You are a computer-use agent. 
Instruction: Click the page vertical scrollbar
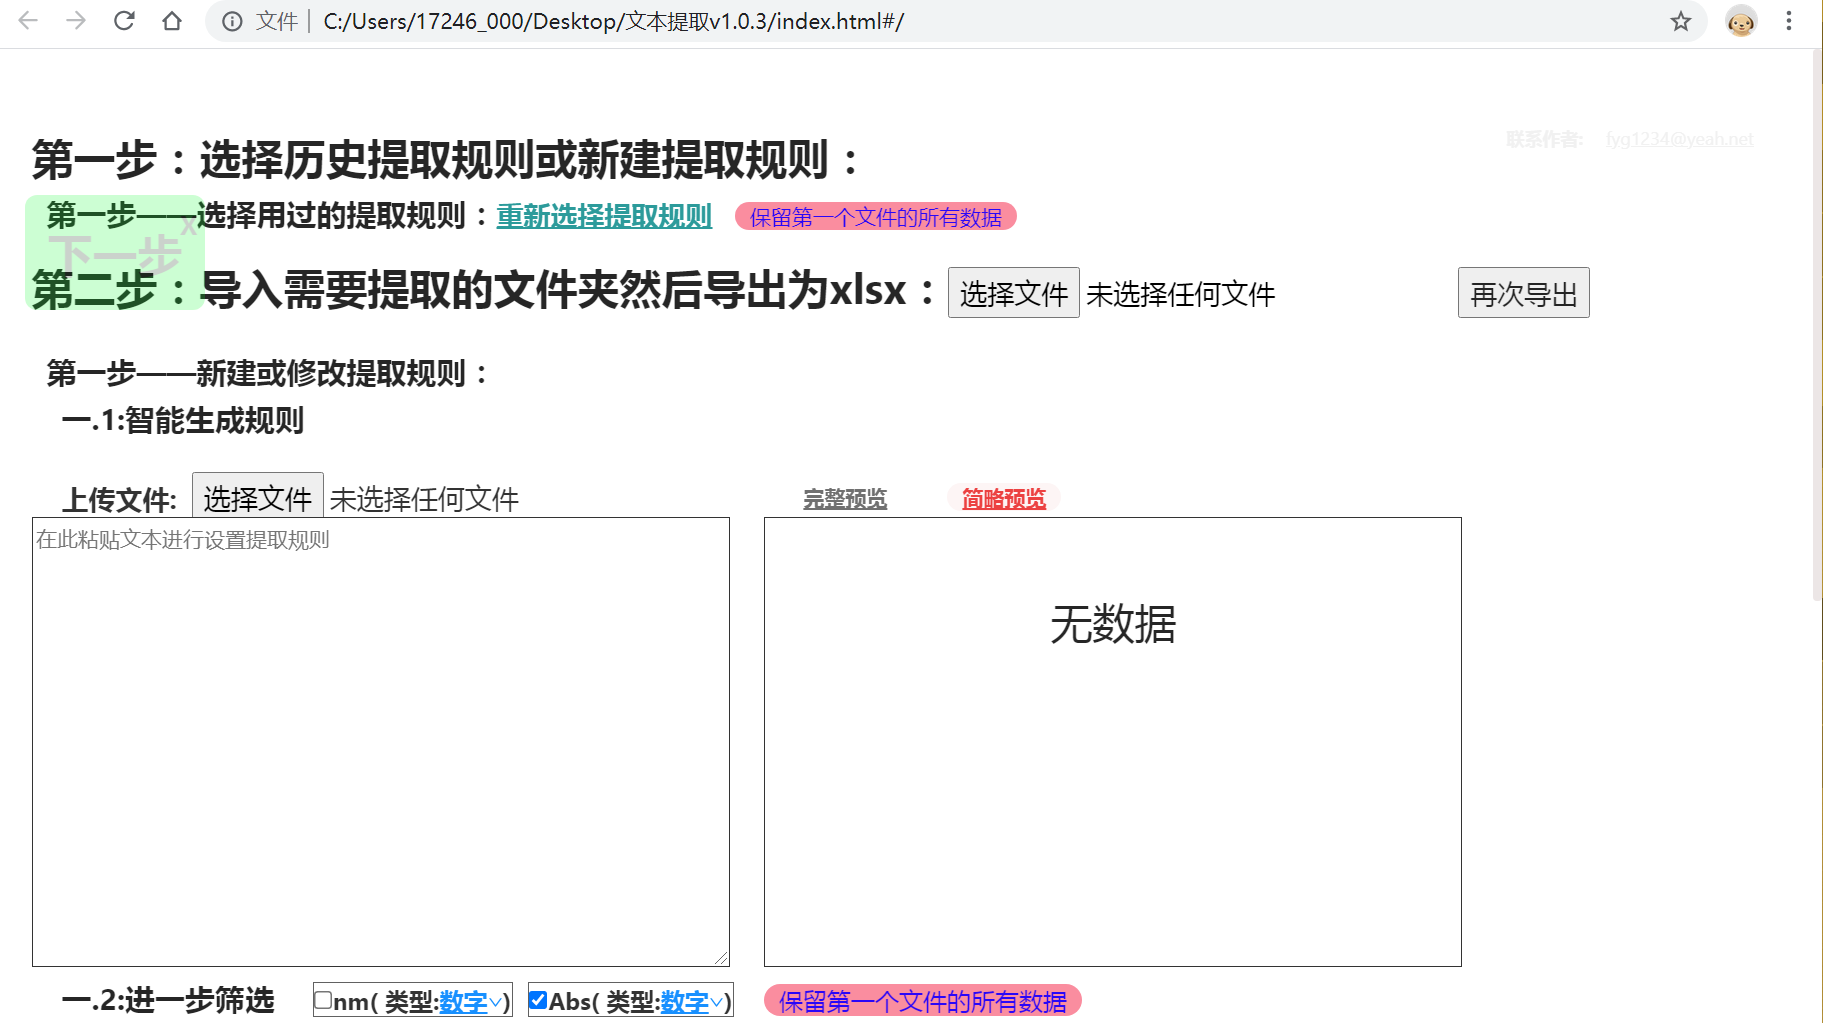coord(1817,325)
